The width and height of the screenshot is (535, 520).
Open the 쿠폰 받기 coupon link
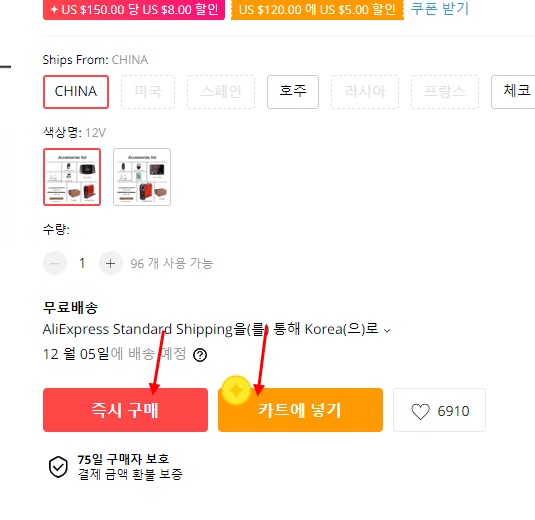(x=439, y=9)
